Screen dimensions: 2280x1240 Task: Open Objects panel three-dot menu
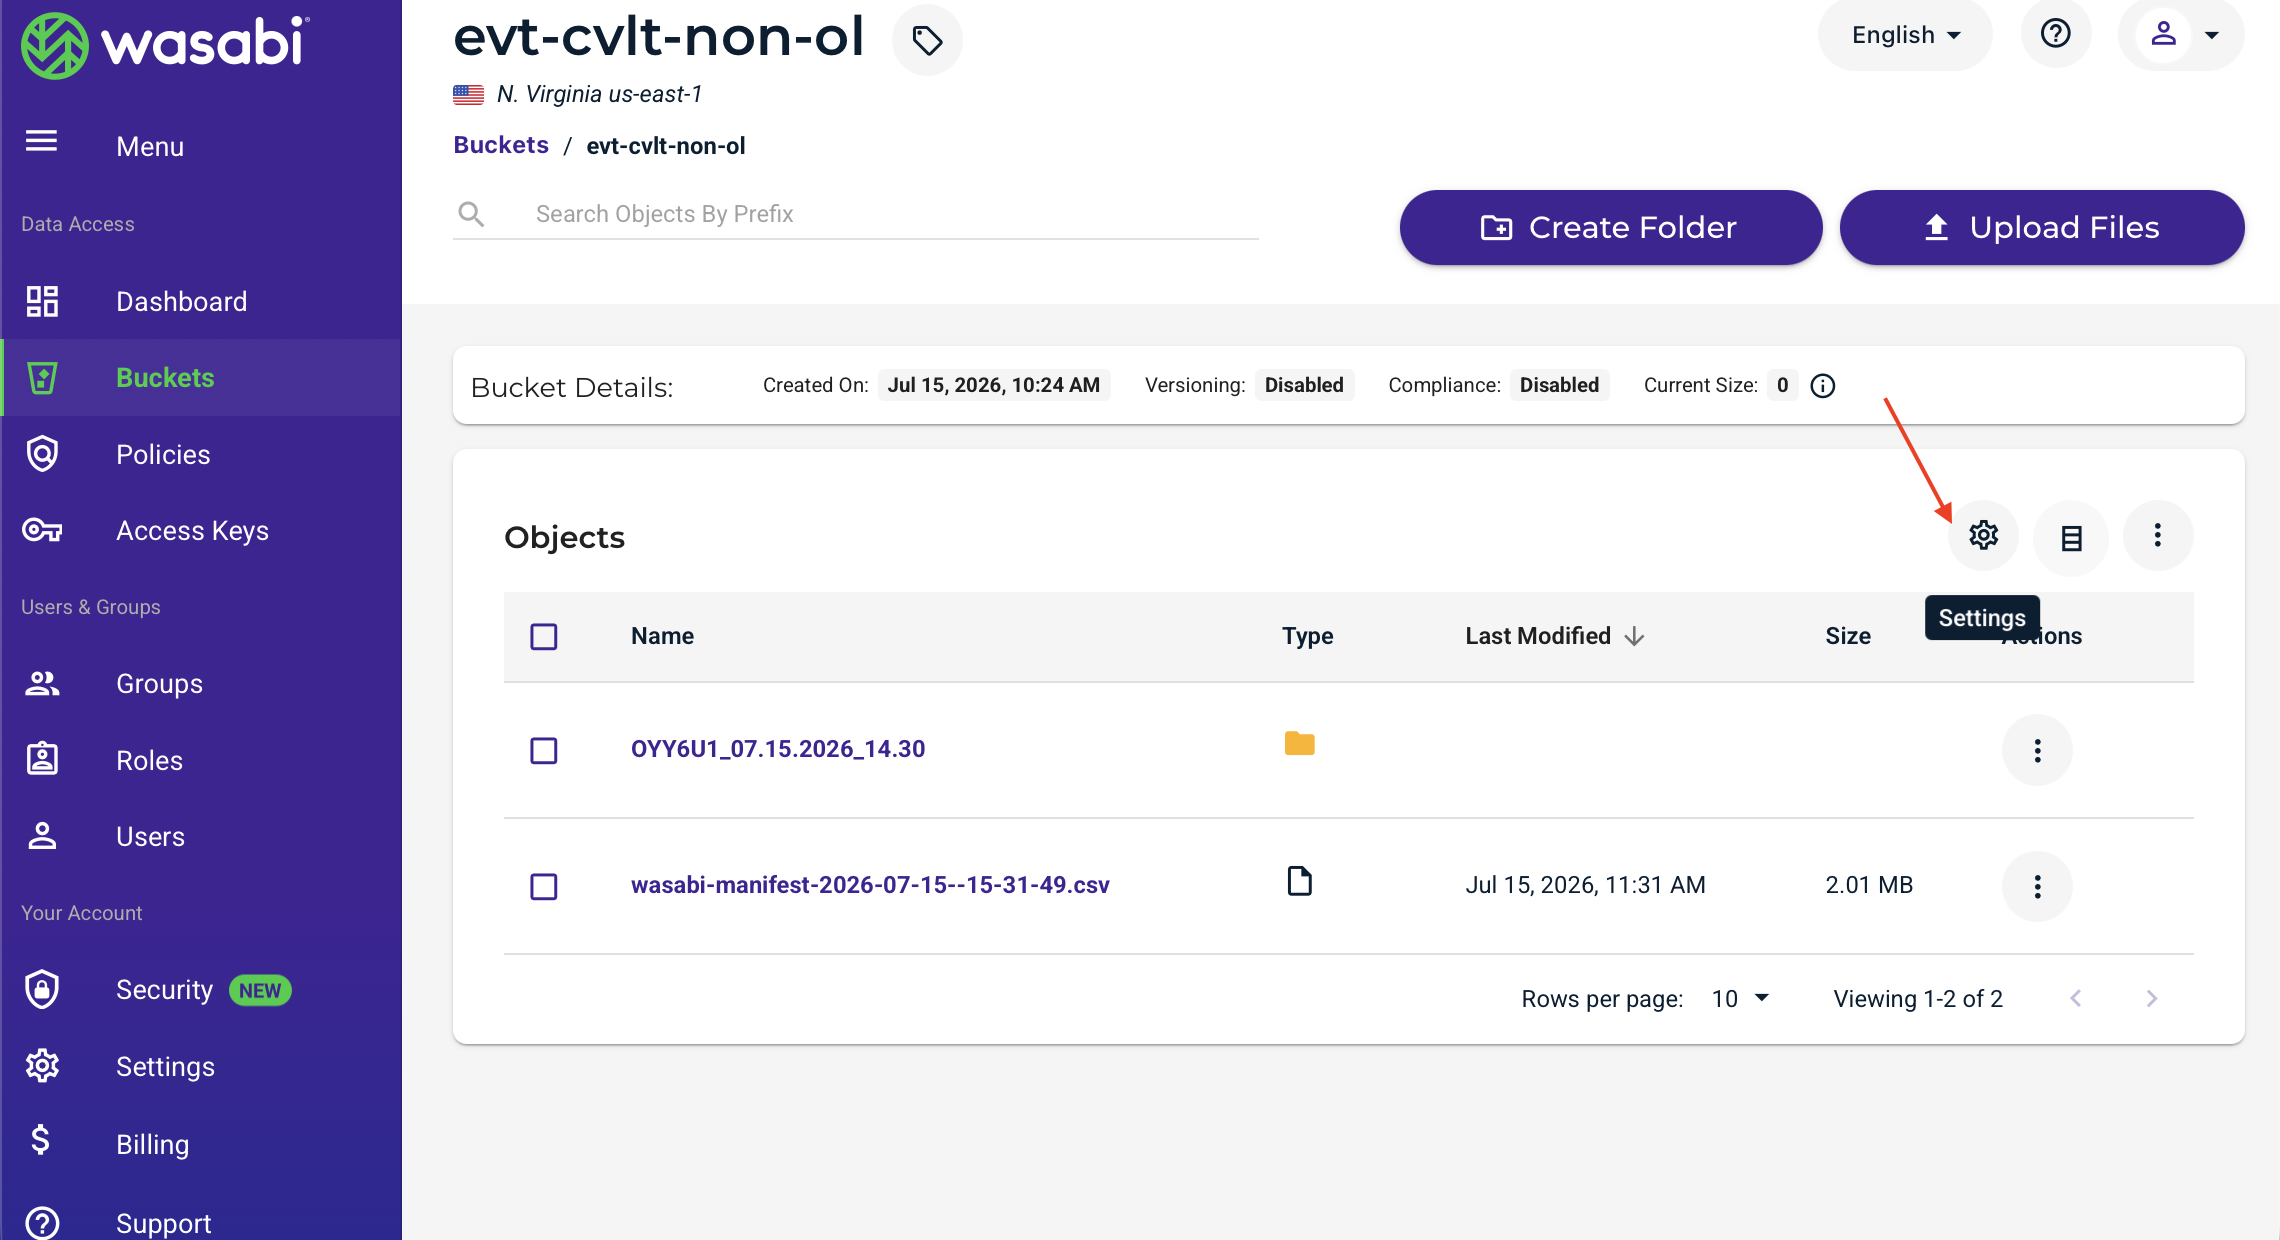[x=2158, y=536]
